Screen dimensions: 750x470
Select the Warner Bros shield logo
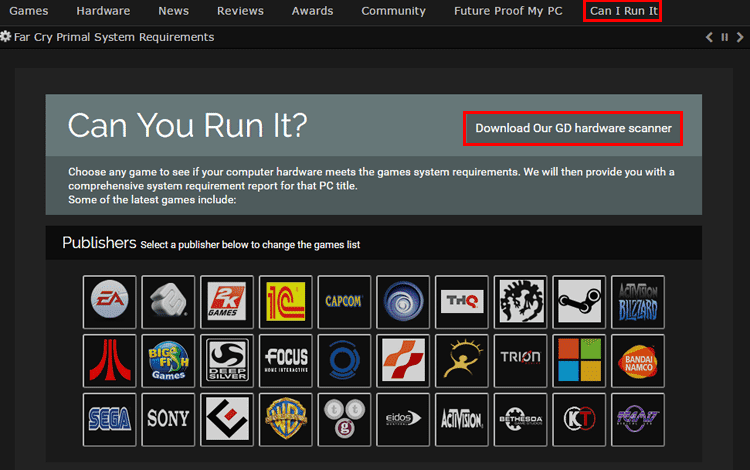pyautogui.click(x=286, y=420)
